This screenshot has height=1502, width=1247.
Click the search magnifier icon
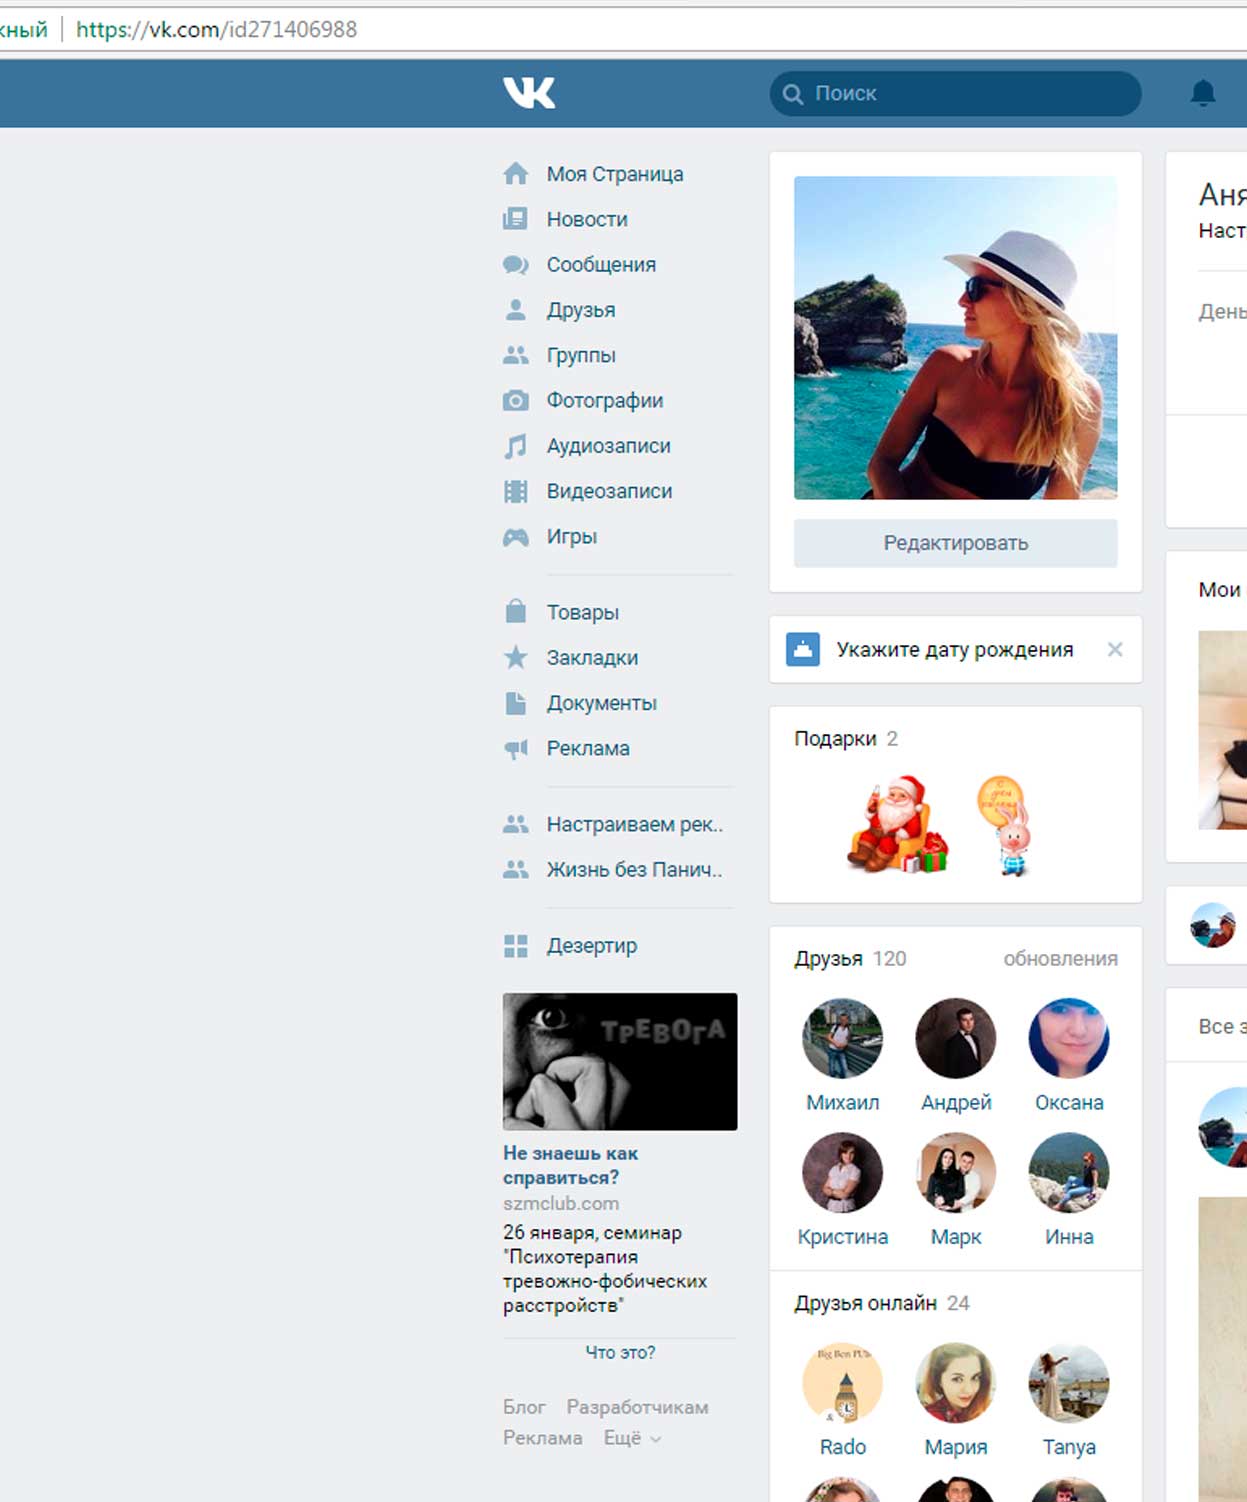pyautogui.click(x=793, y=94)
